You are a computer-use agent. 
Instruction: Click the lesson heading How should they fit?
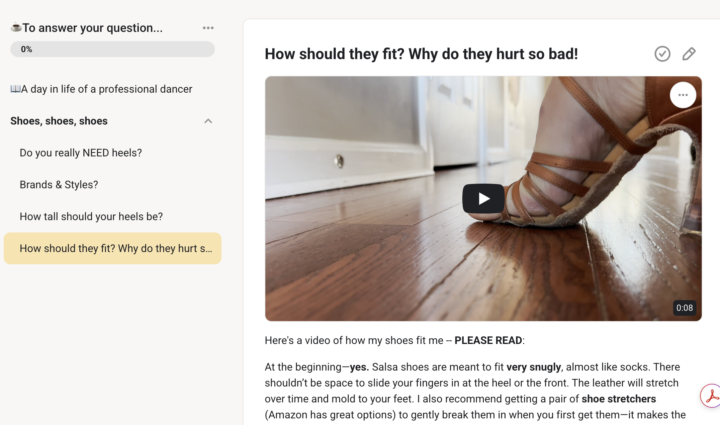[x=421, y=54]
